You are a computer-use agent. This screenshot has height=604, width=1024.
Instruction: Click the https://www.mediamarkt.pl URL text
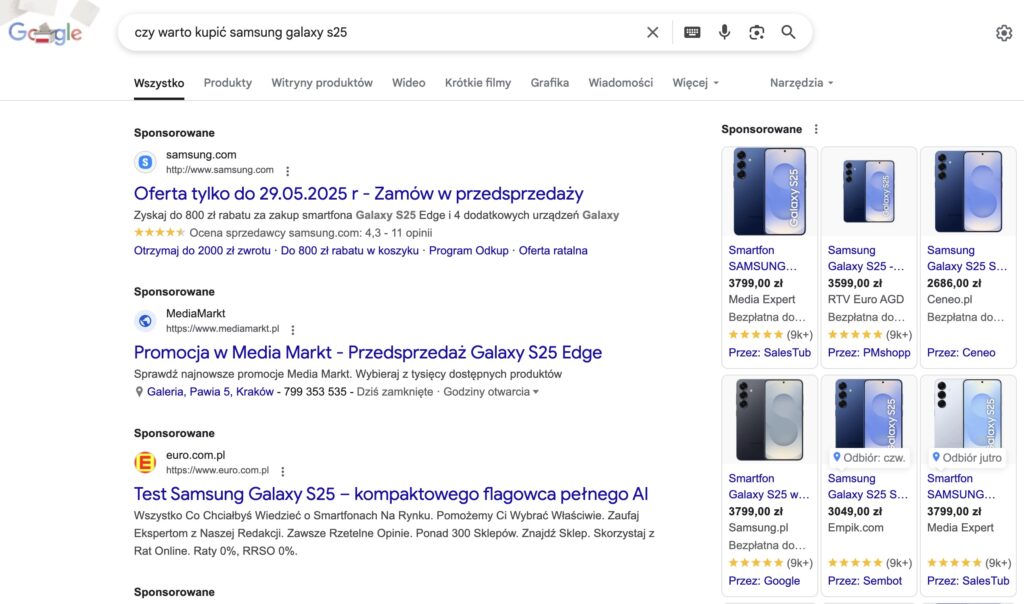pyautogui.click(x=222, y=329)
